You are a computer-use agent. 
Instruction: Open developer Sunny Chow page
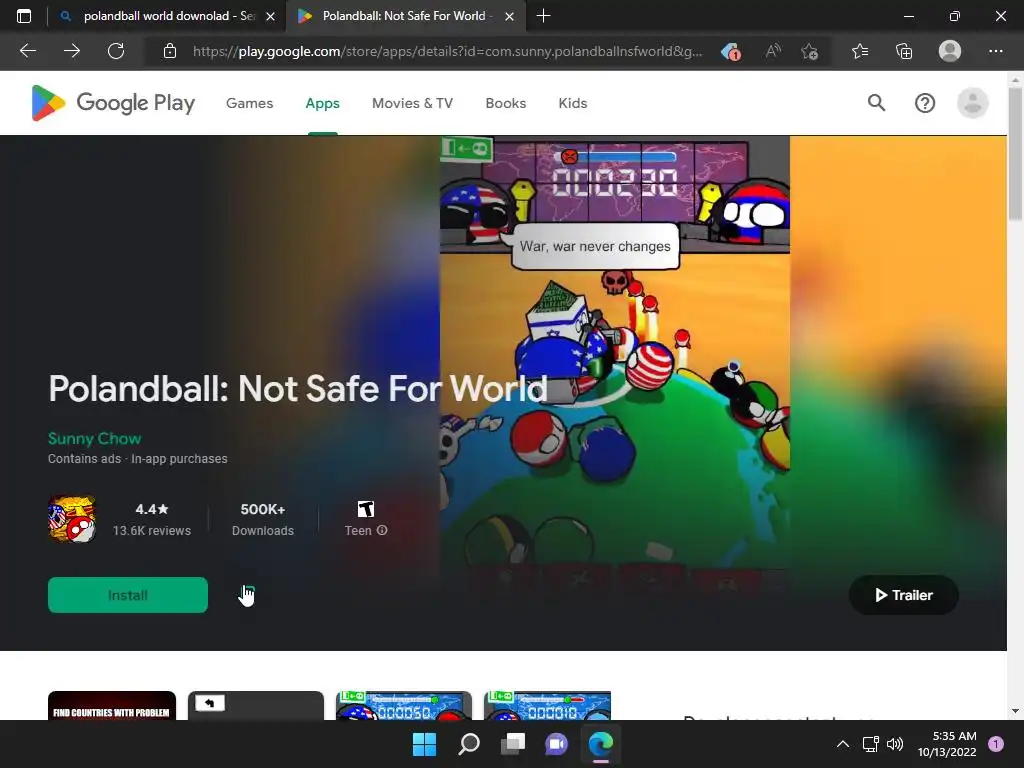[95, 438]
